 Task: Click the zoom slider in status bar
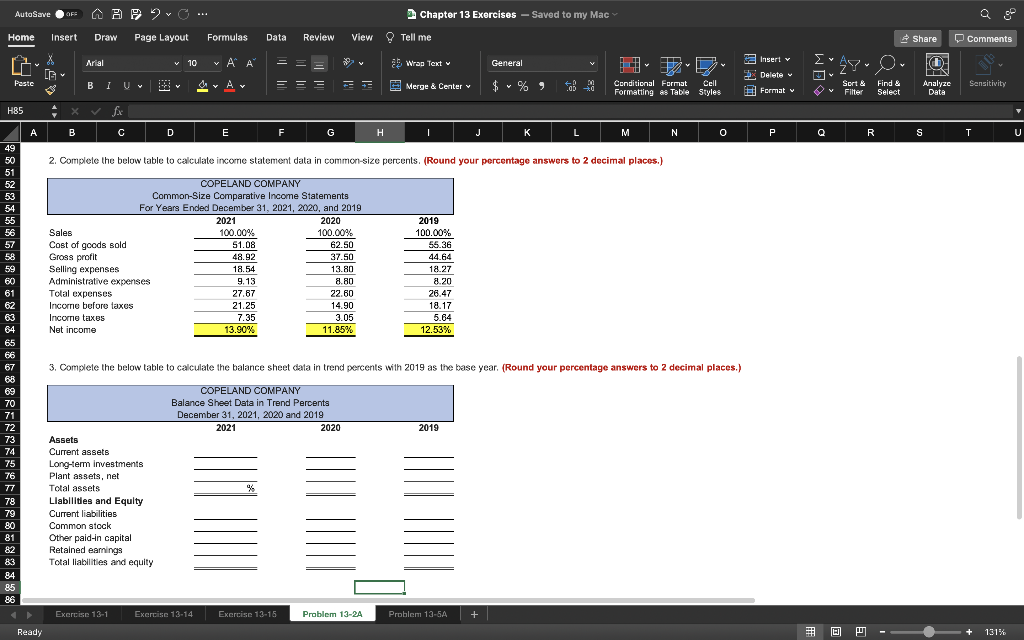point(929,631)
